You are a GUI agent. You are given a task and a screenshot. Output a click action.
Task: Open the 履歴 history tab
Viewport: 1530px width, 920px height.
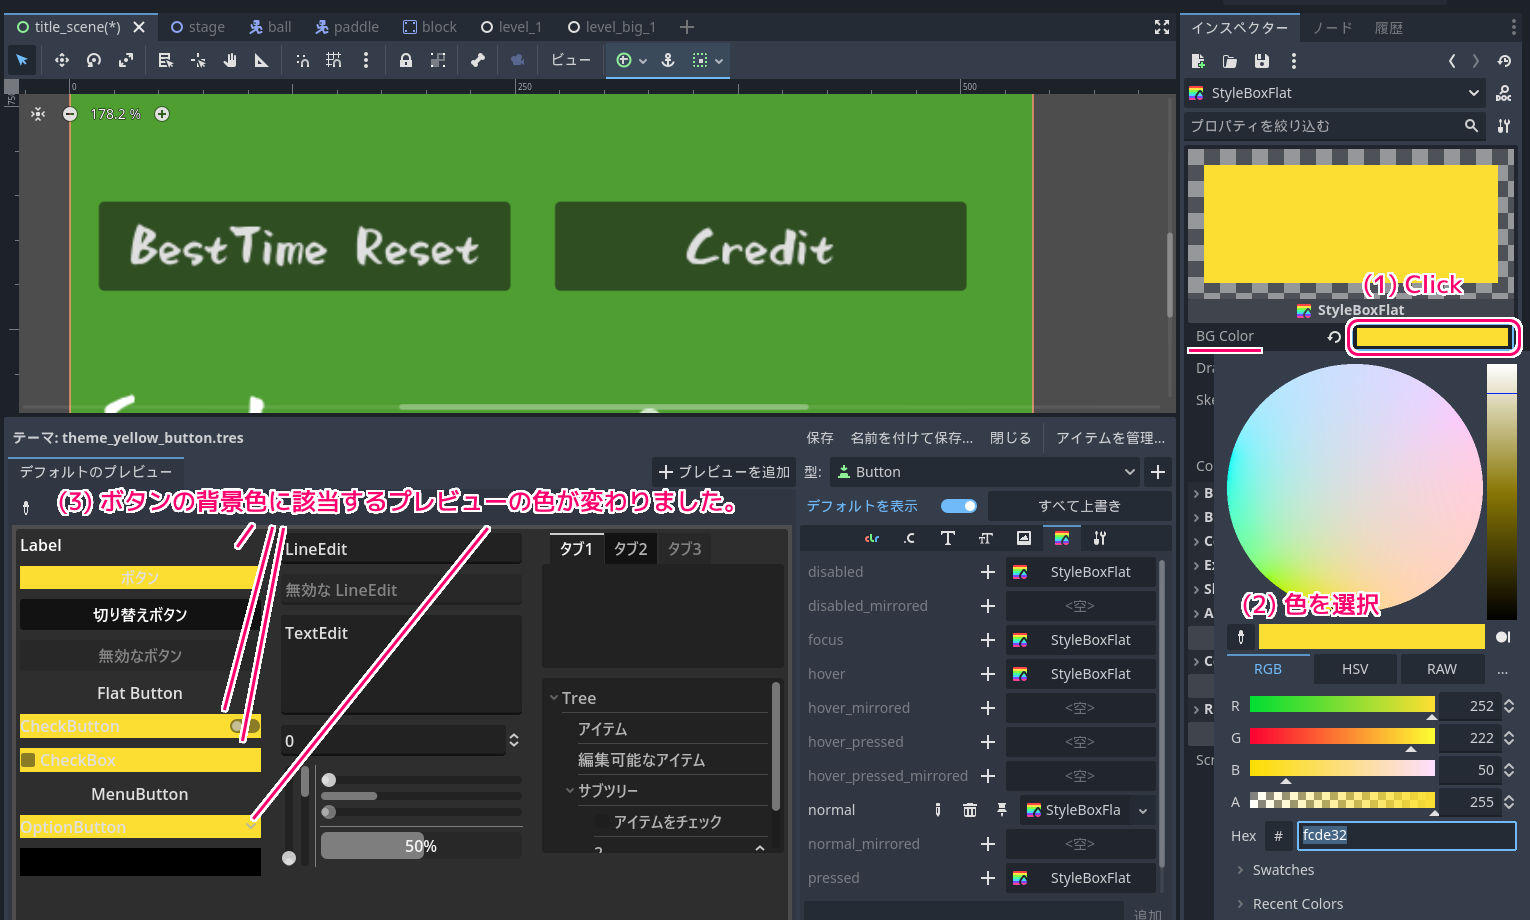[x=1388, y=28]
